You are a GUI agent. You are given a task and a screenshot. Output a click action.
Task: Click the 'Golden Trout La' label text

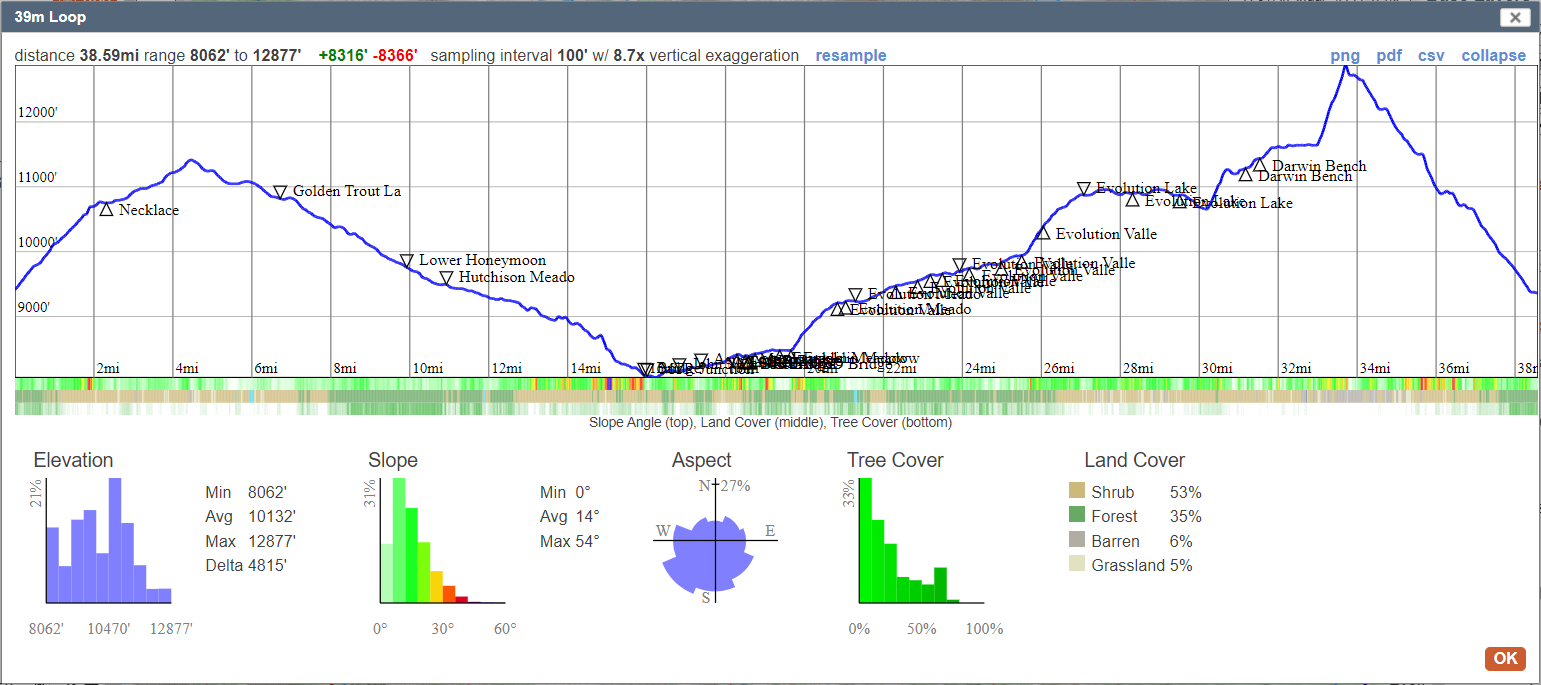tap(347, 191)
